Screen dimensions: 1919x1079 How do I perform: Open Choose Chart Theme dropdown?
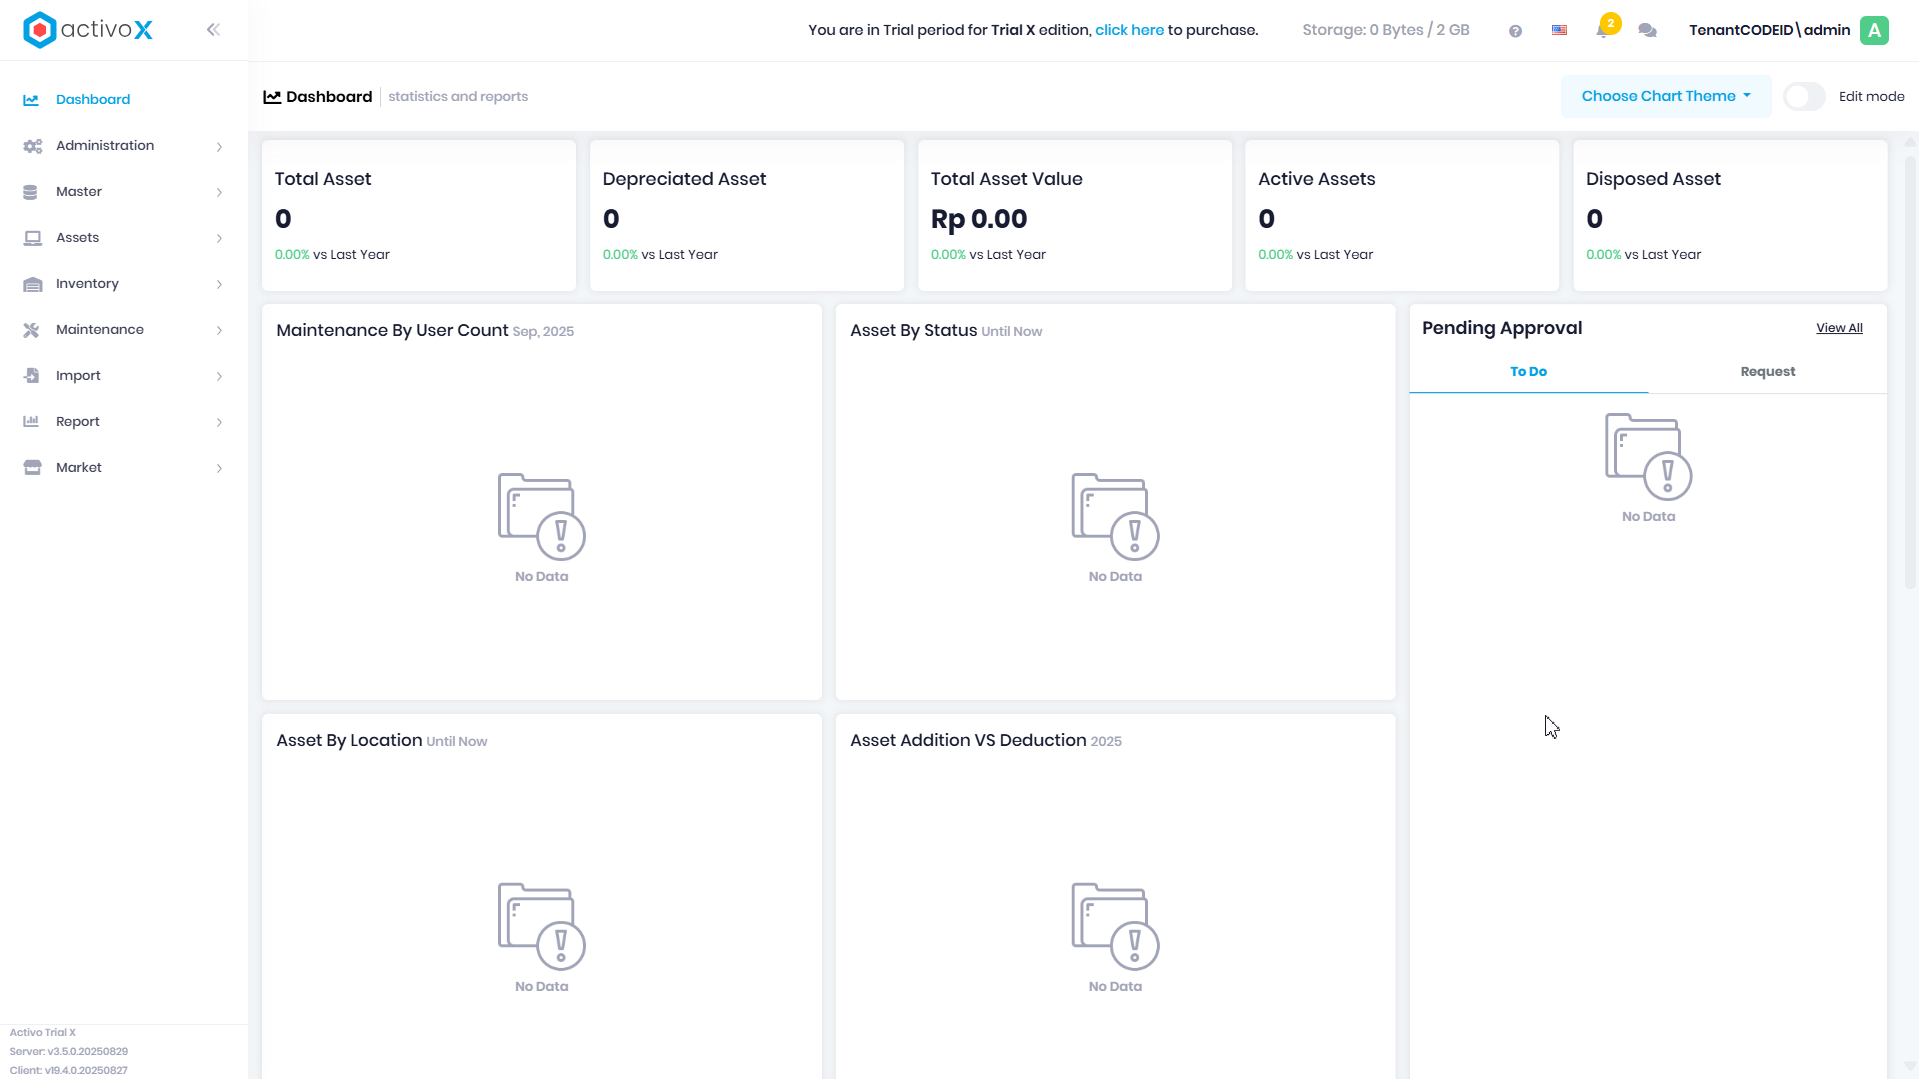(1666, 96)
